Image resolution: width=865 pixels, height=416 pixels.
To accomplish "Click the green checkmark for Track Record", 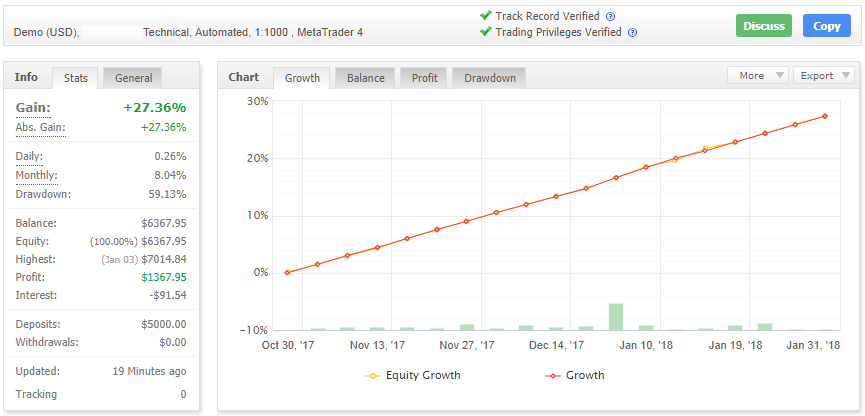I will tap(485, 16).
